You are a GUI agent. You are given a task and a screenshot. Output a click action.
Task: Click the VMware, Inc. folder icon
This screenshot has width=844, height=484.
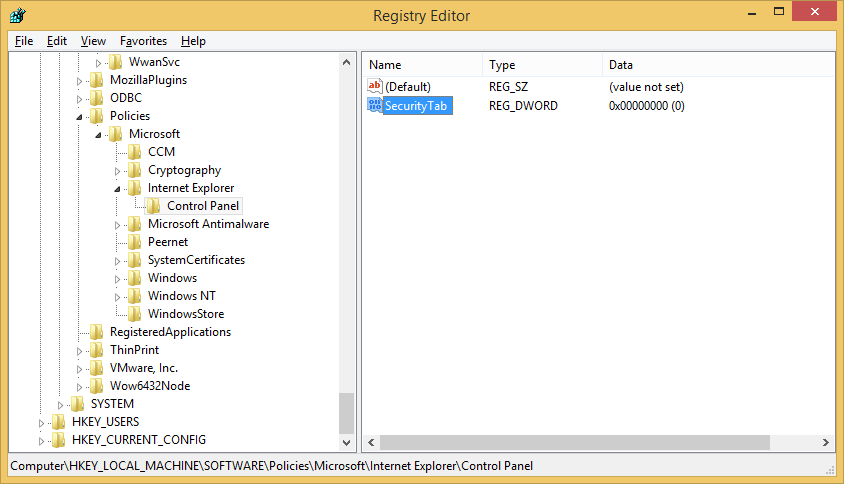tap(97, 368)
